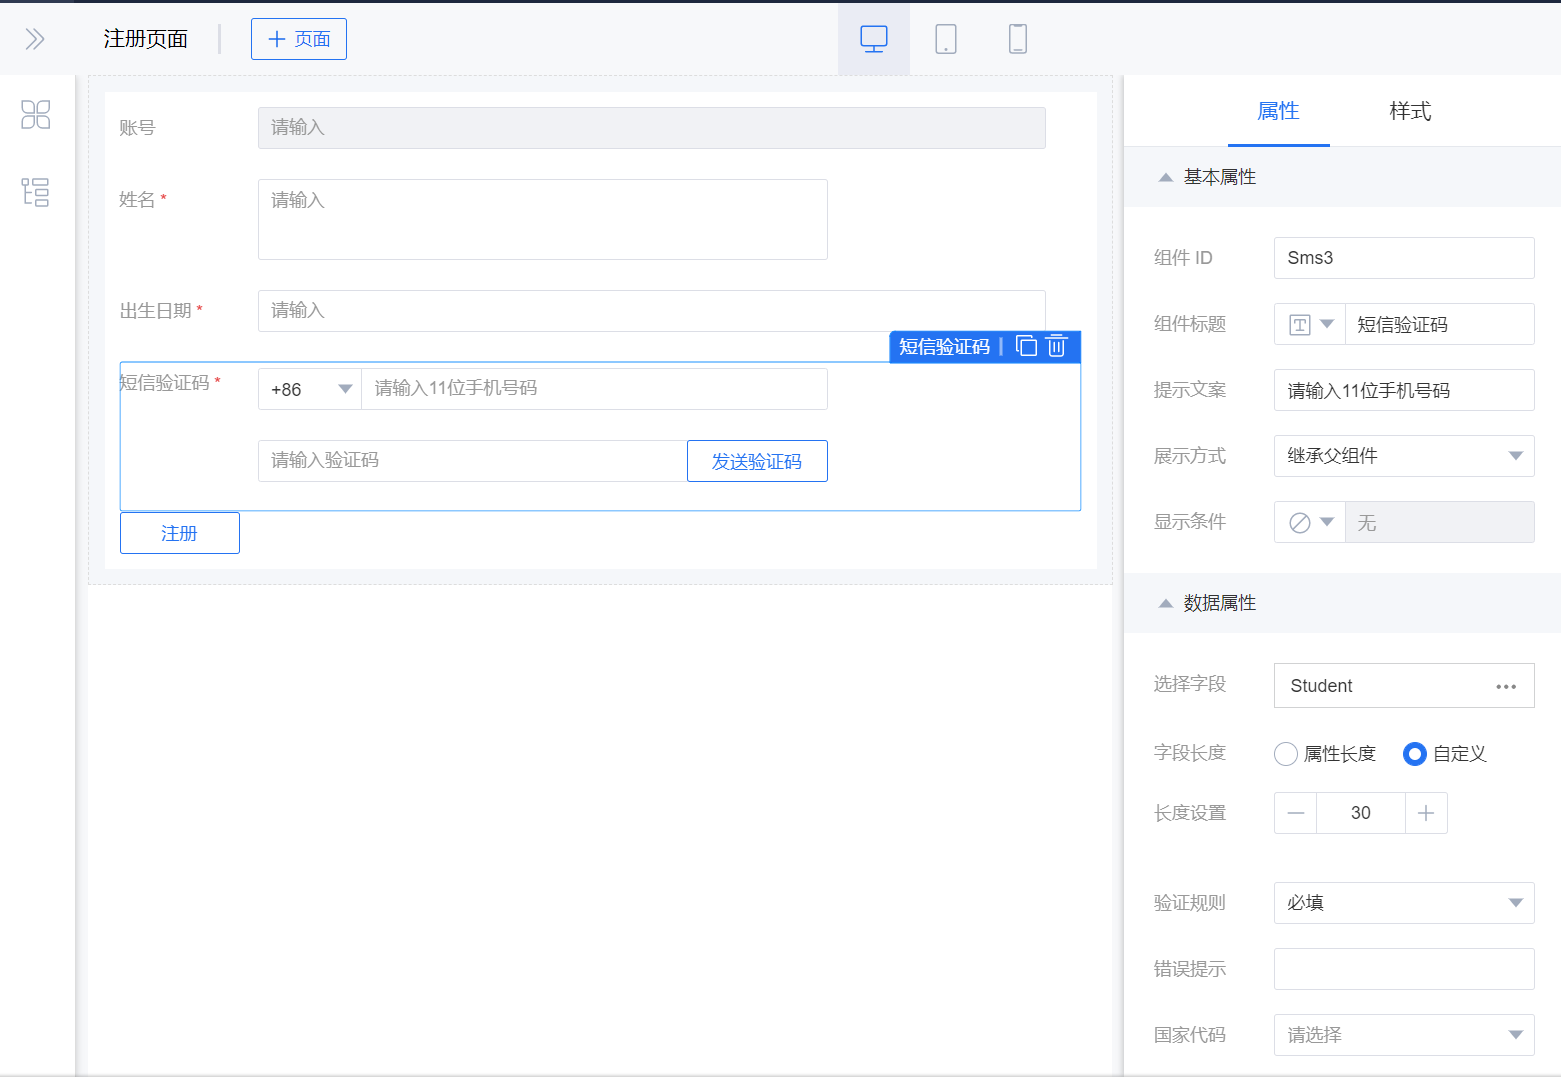Click the no-condition icon in 显示条件
This screenshot has width=1561, height=1079.
pyautogui.click(x=1300, y=523)
